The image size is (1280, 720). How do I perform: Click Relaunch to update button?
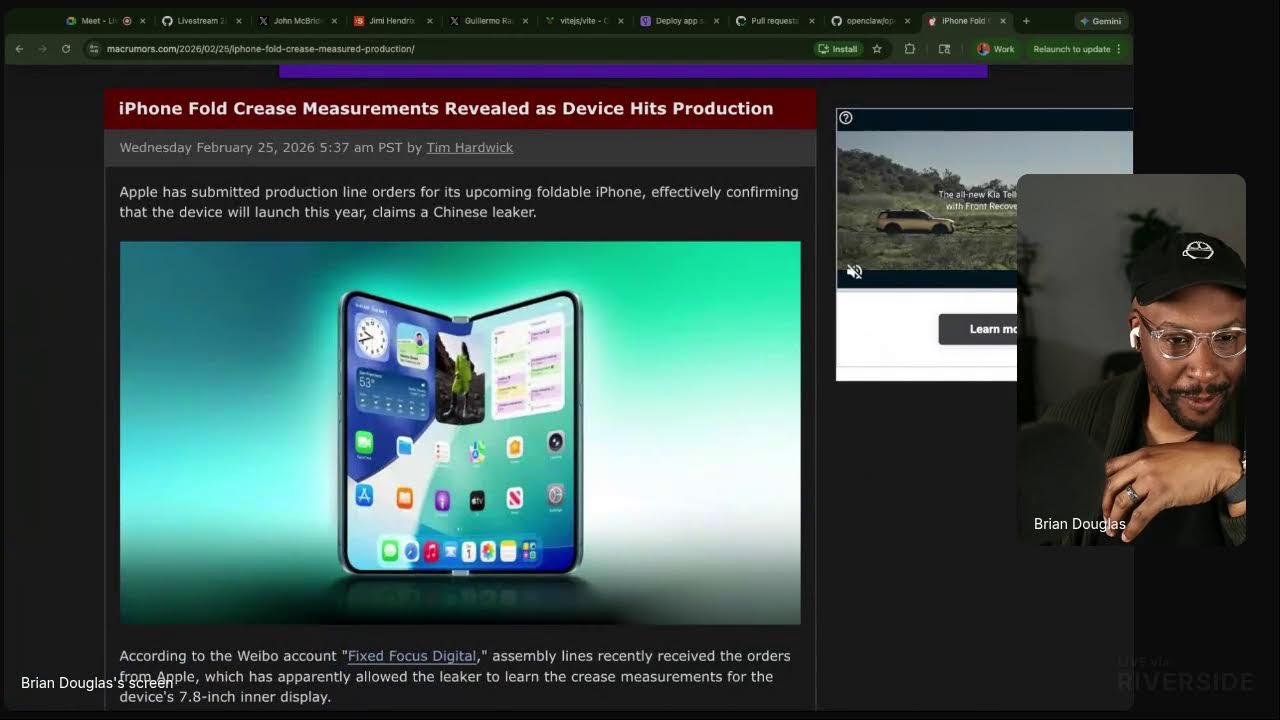click(x=1077, y=49)
